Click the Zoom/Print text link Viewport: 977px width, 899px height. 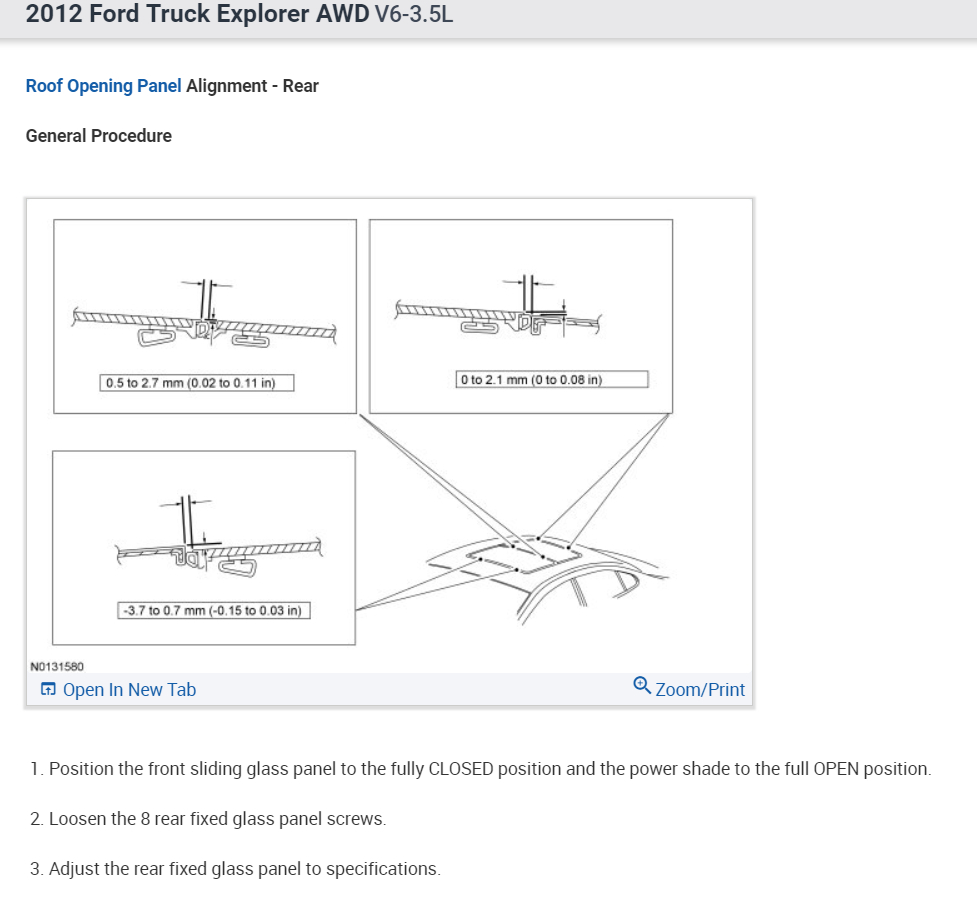[700, 689]
